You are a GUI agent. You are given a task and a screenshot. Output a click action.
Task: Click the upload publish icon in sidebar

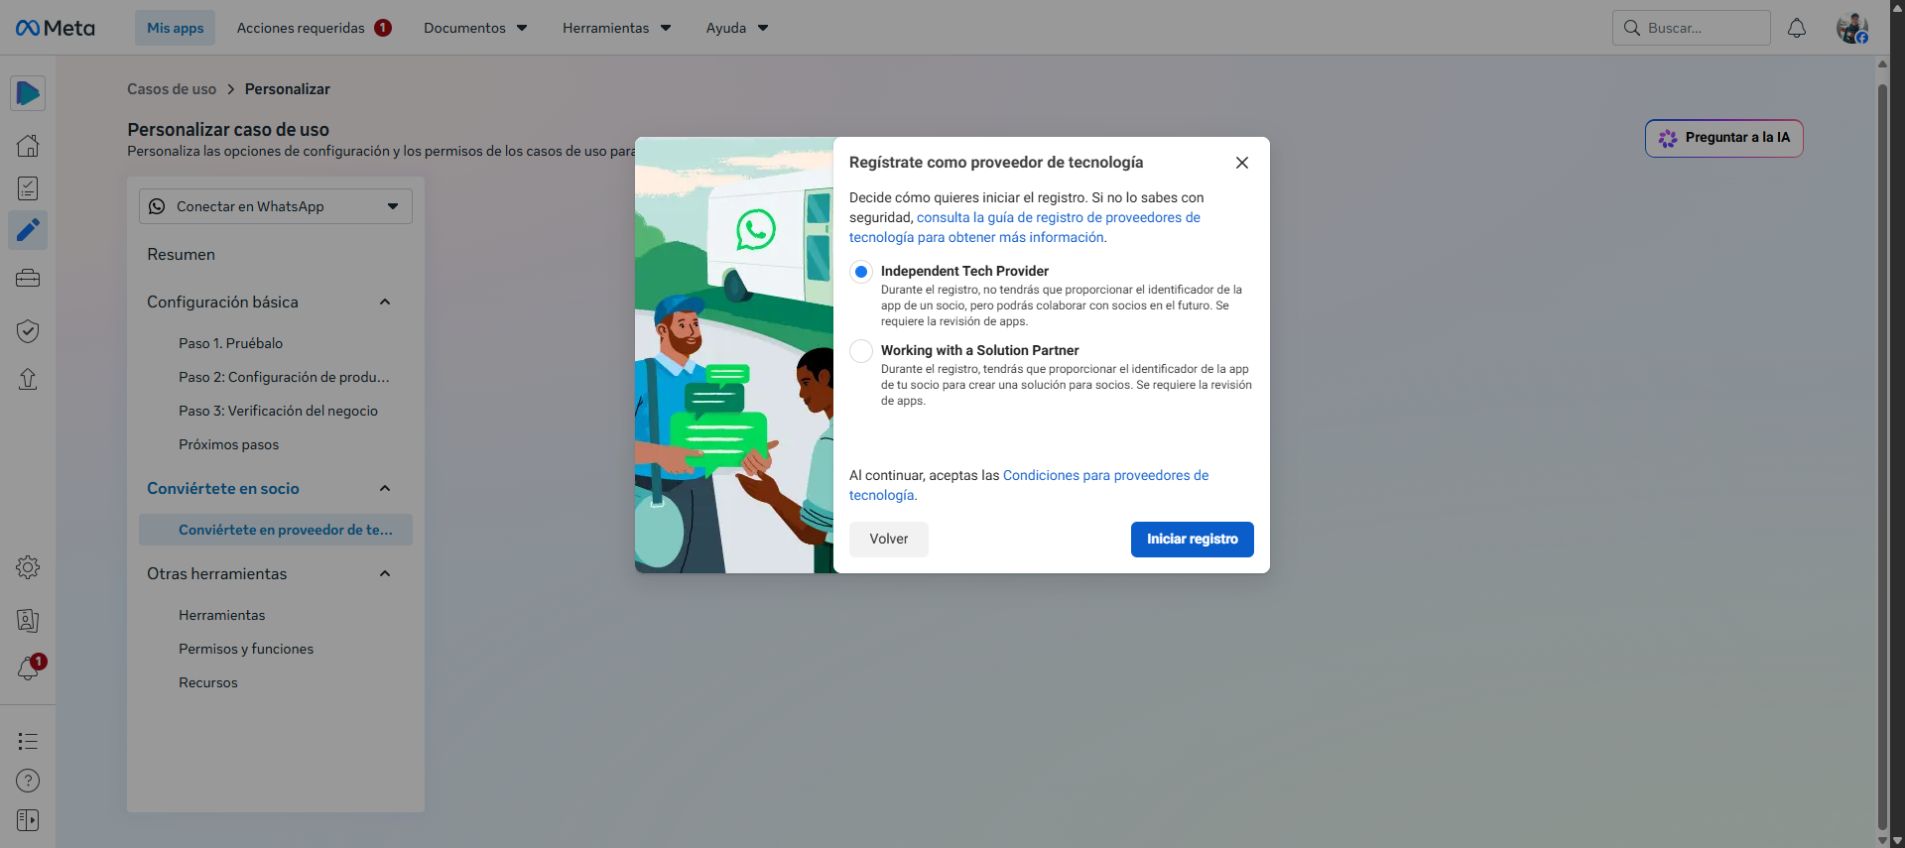pyautogui.click(x=28, y=379)
